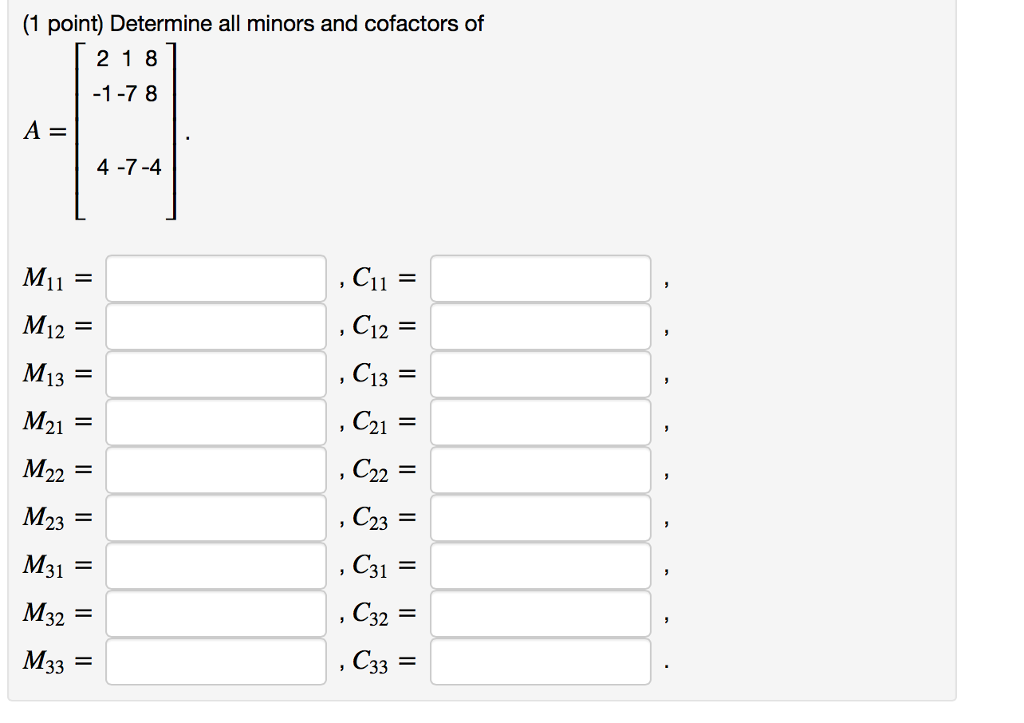Select the M12 minor input box
Viewport: 1024px width, 723px height.
click(x=216, y=327)
